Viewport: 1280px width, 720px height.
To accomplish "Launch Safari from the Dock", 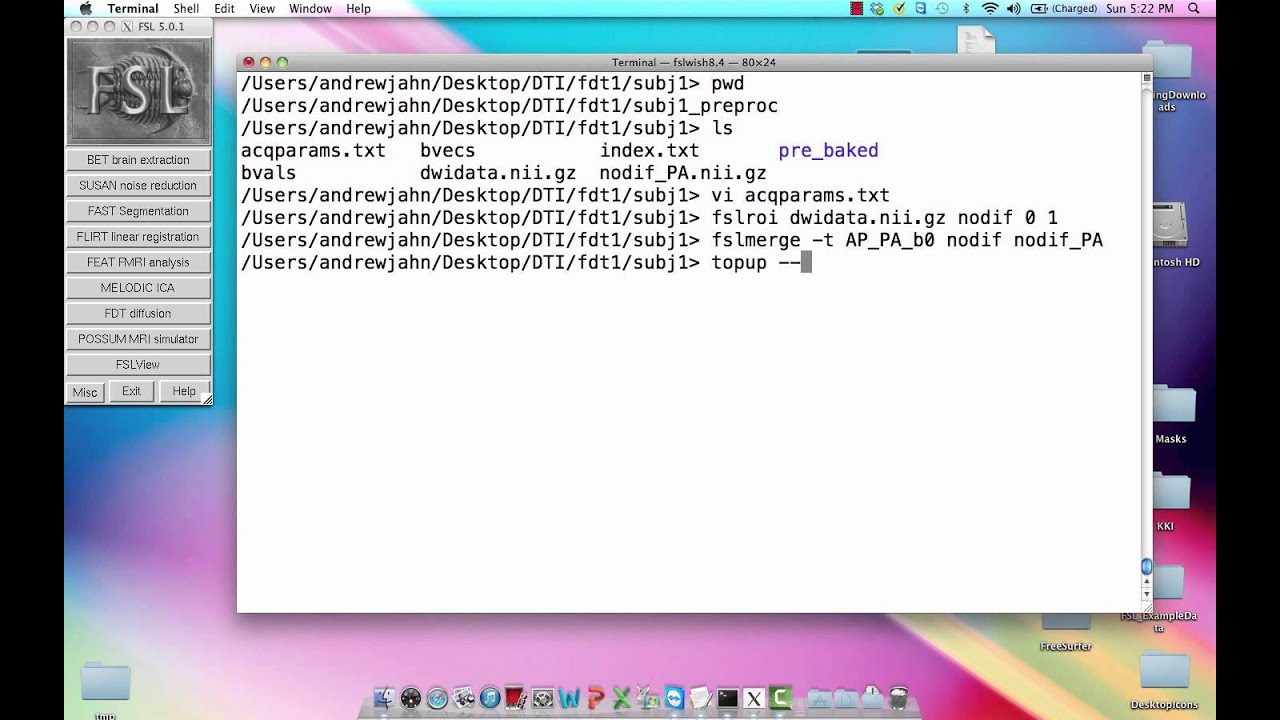I will (437, 698).
